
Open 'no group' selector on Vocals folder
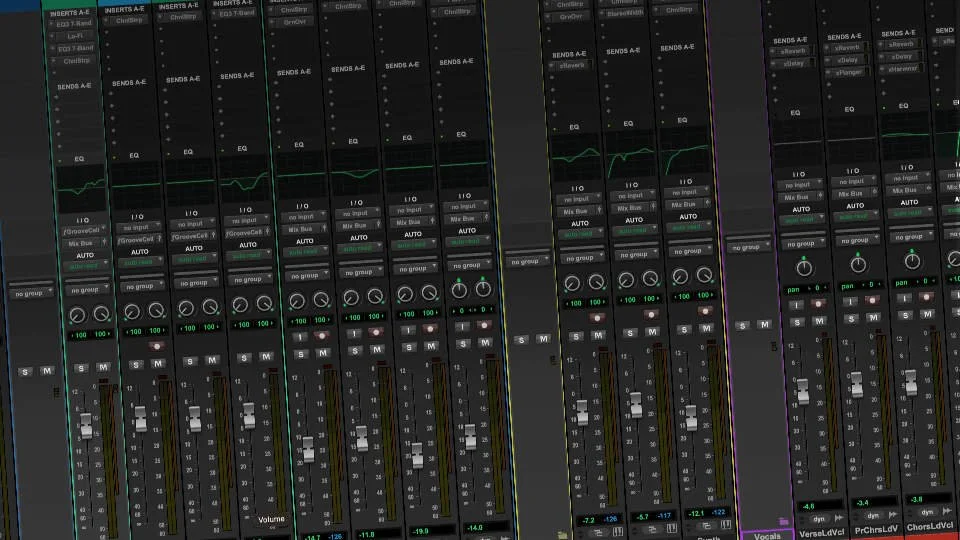click(749, 247)
